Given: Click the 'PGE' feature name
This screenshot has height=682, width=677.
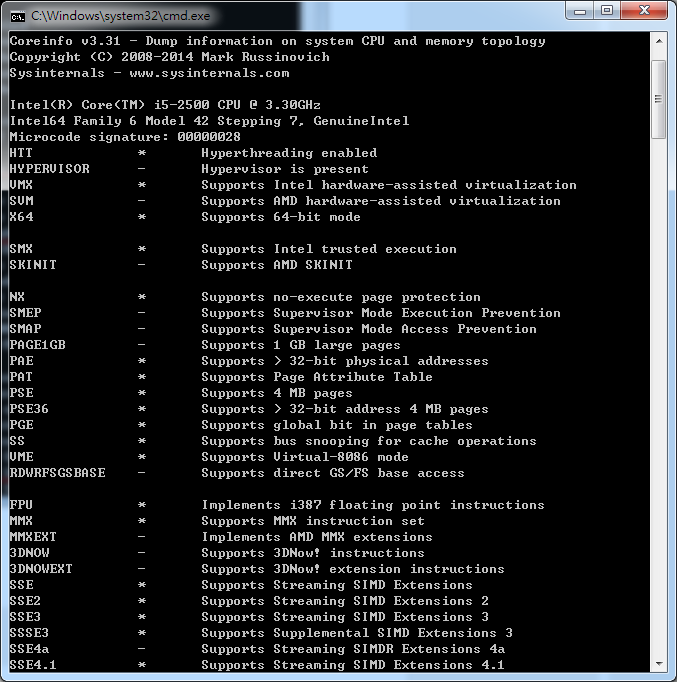Looking at the screenshot, I should (x=21, y=425).
